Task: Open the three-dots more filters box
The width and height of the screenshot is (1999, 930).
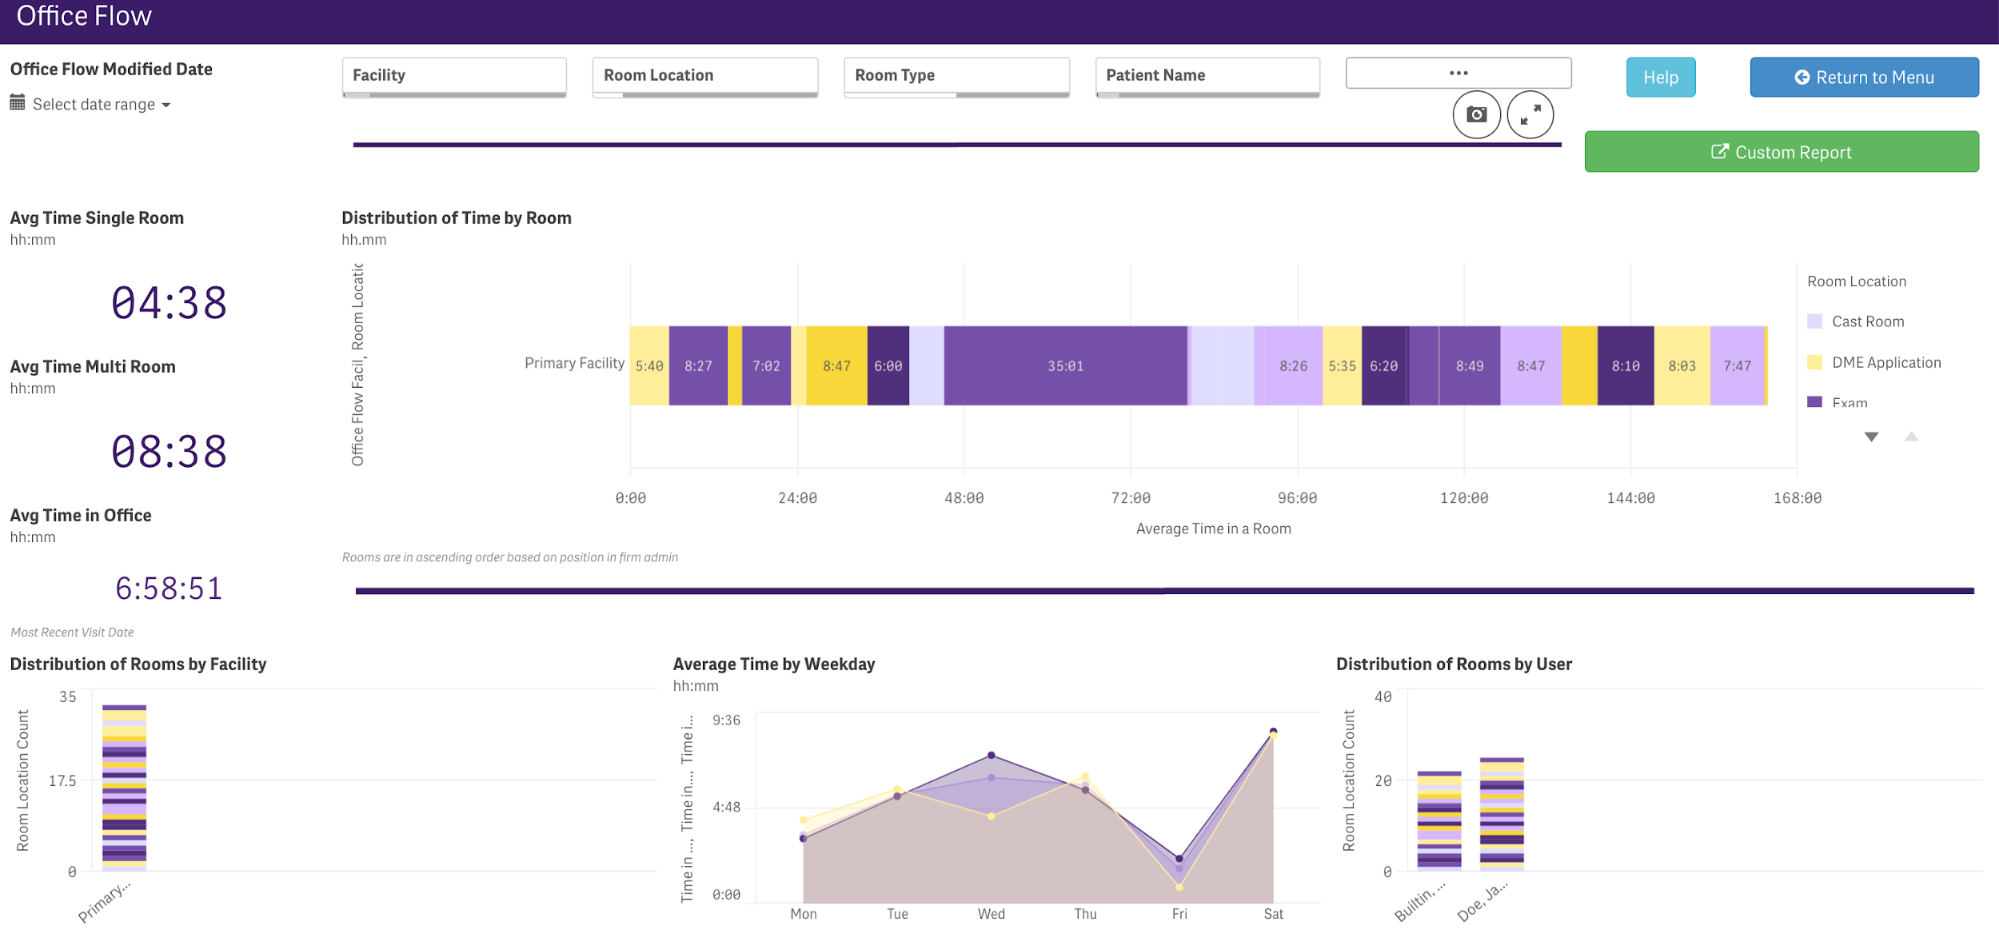Action: tap(1458, 73)
